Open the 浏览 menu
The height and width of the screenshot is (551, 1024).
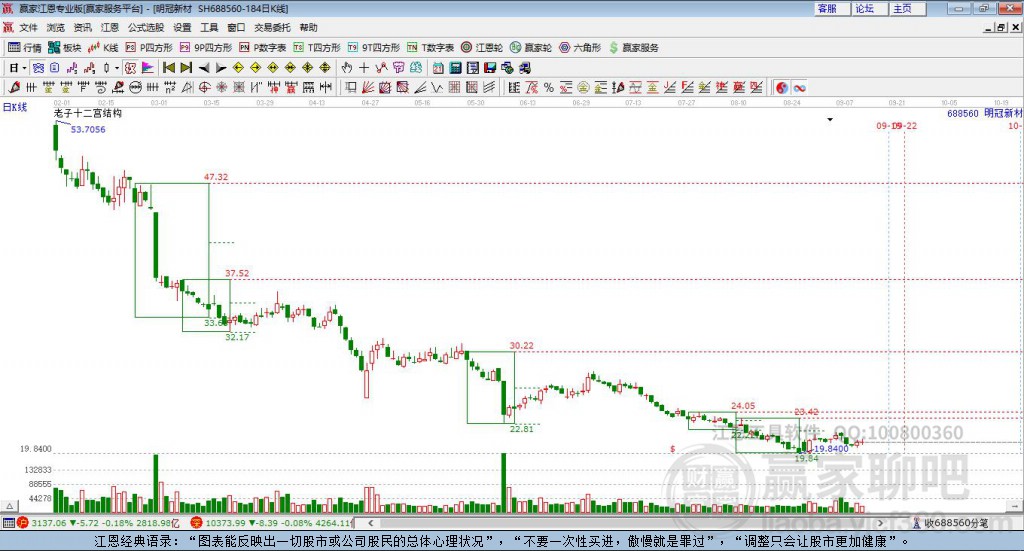point(56,27)
